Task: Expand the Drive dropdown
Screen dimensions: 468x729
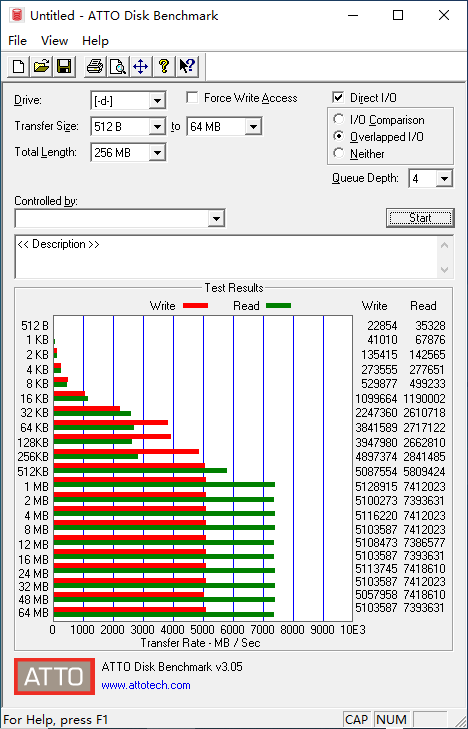Action: pos(157,100)
